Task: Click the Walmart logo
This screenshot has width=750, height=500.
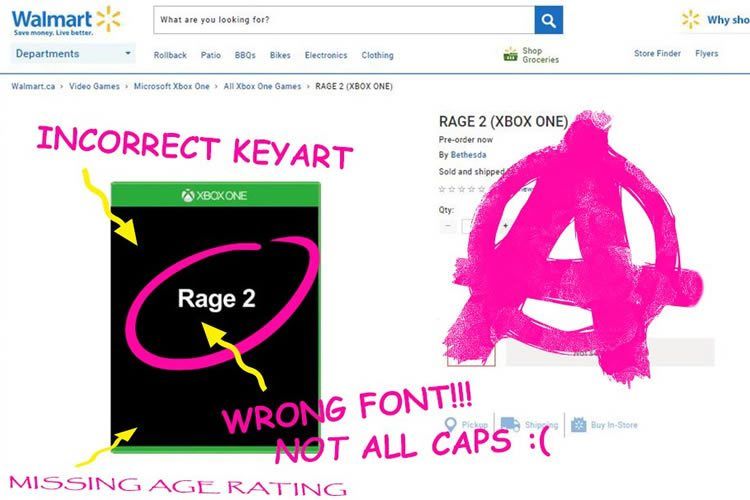Action: point(66,21)
